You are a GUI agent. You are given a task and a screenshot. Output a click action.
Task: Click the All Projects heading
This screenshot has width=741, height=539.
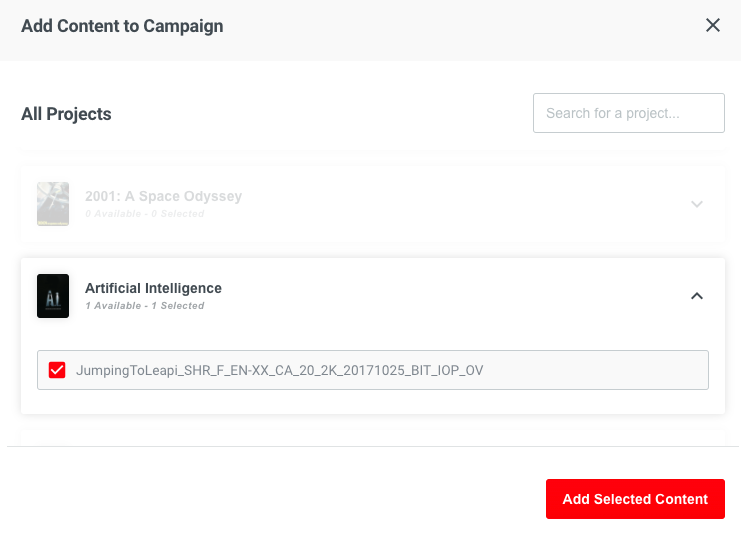(66, 114)
